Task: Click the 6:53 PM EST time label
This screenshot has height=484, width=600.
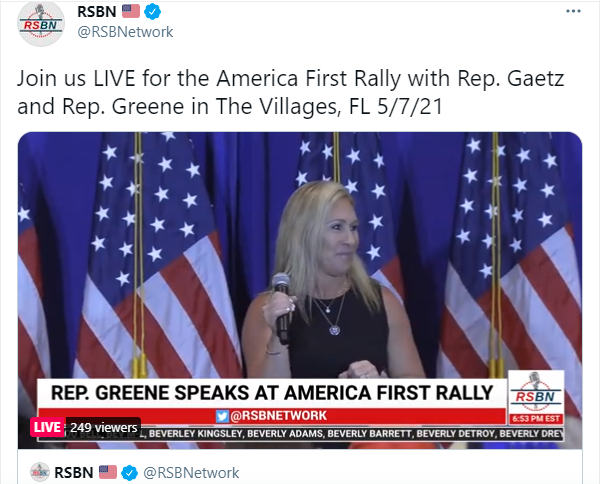Action: 536,419
